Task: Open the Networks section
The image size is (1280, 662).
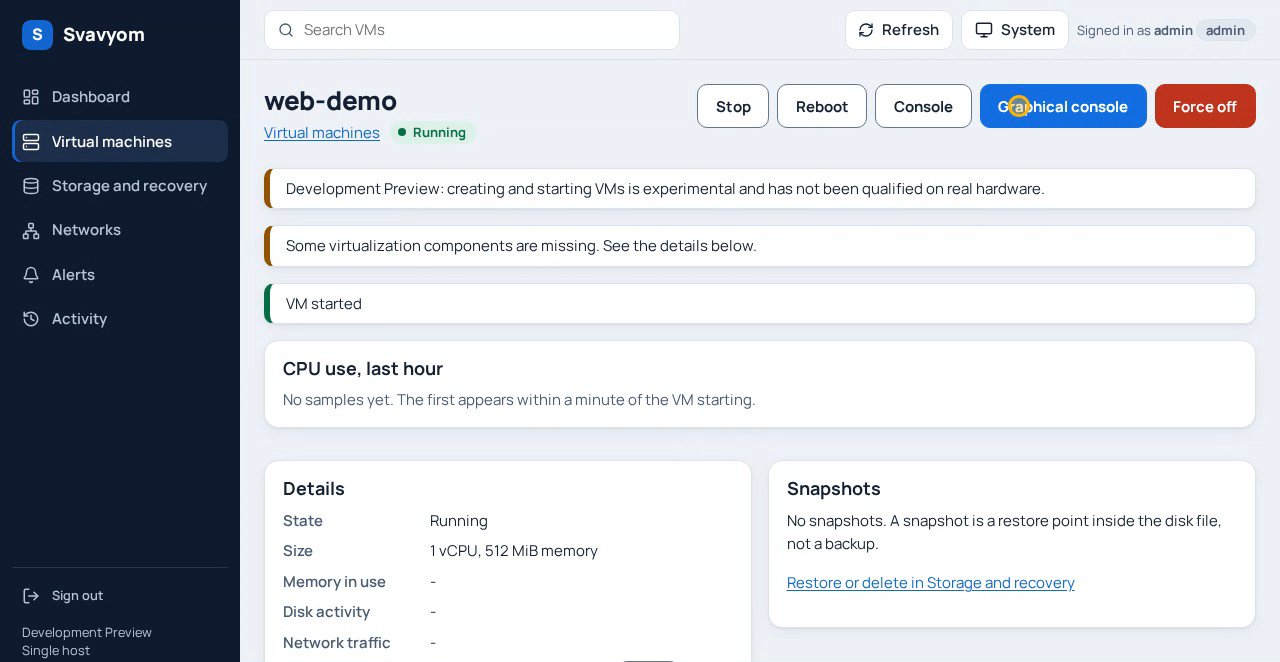Action: click(x=120, y=230)
